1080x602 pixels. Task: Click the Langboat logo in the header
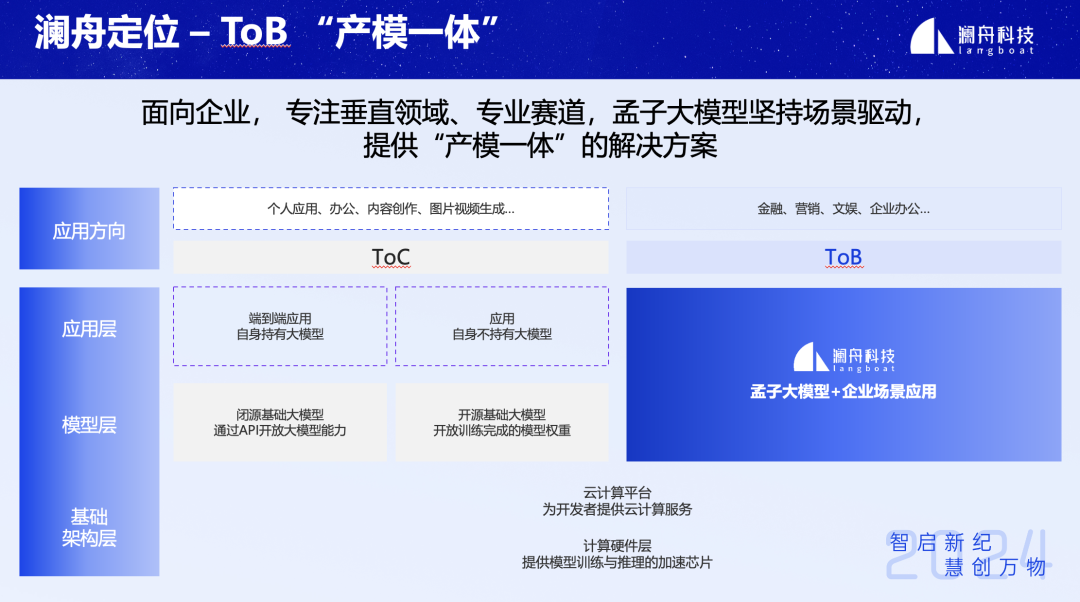(x=972, y=37)
